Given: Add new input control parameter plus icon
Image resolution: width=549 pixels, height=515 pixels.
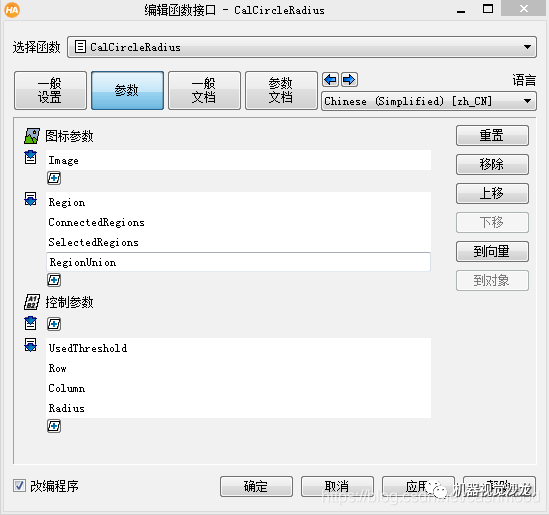Looking at the screenshot, I should point(54,324).
